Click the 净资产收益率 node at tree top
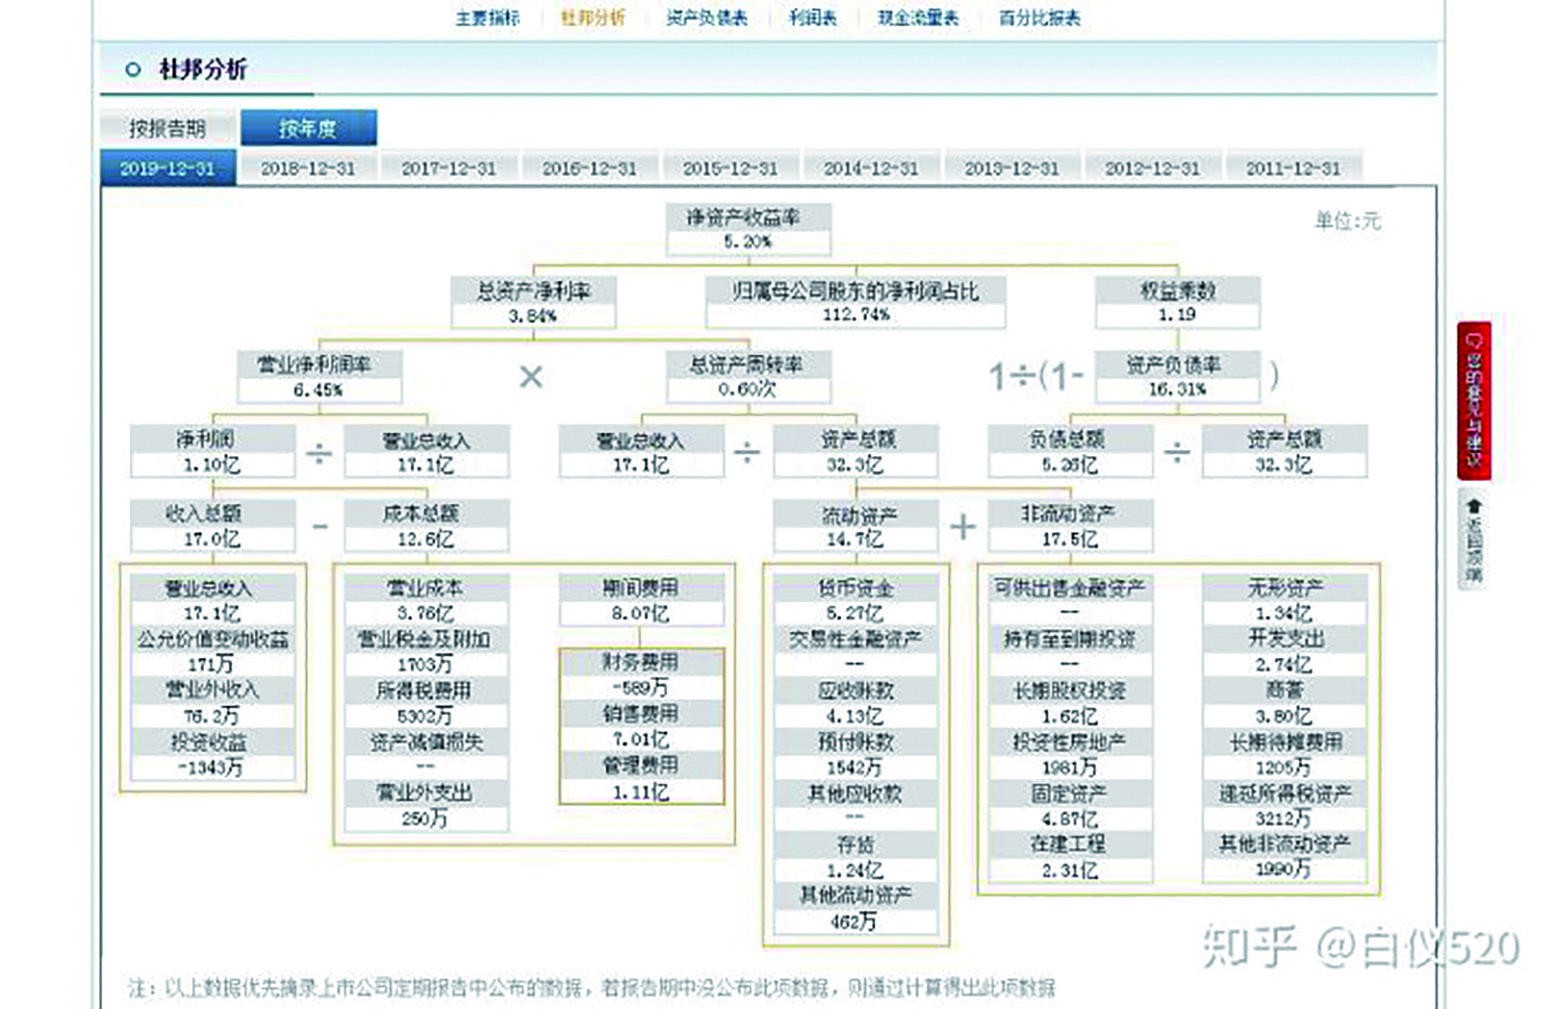 tap(749, 228)
